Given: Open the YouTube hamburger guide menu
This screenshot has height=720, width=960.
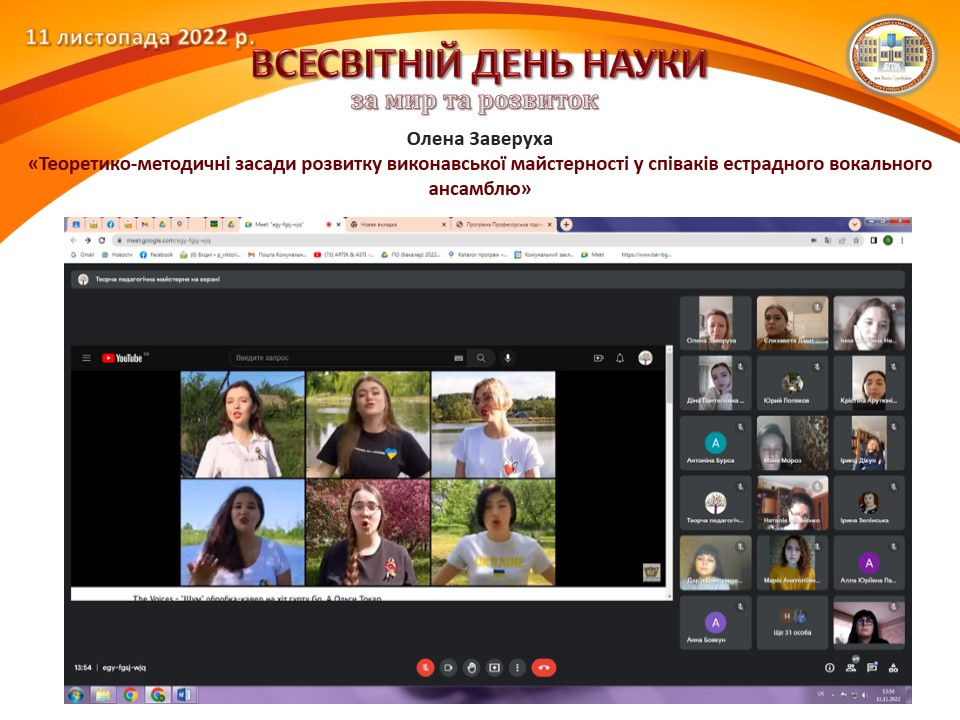Looking at the screenshot, I should click(86, 358).
